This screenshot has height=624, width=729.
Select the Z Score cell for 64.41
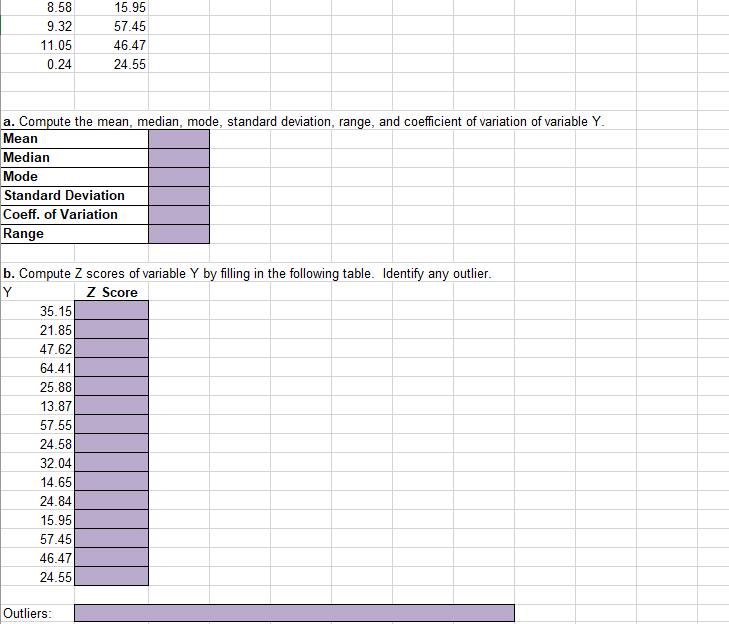[112, 367]
